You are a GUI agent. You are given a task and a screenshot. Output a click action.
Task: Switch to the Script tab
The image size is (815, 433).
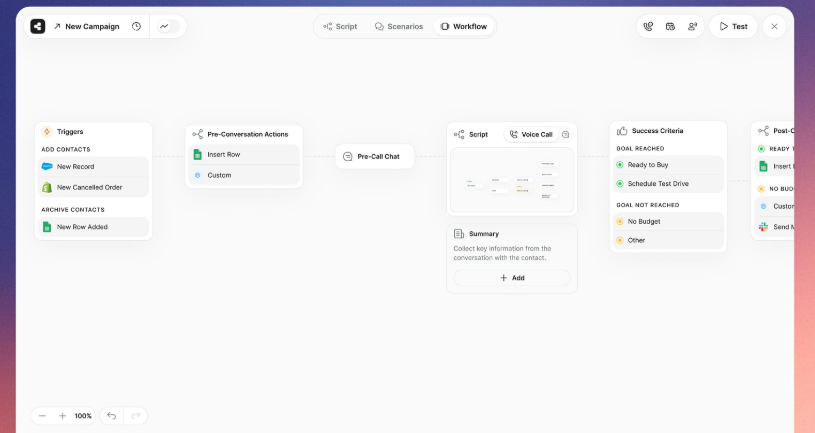pos(340,27)
